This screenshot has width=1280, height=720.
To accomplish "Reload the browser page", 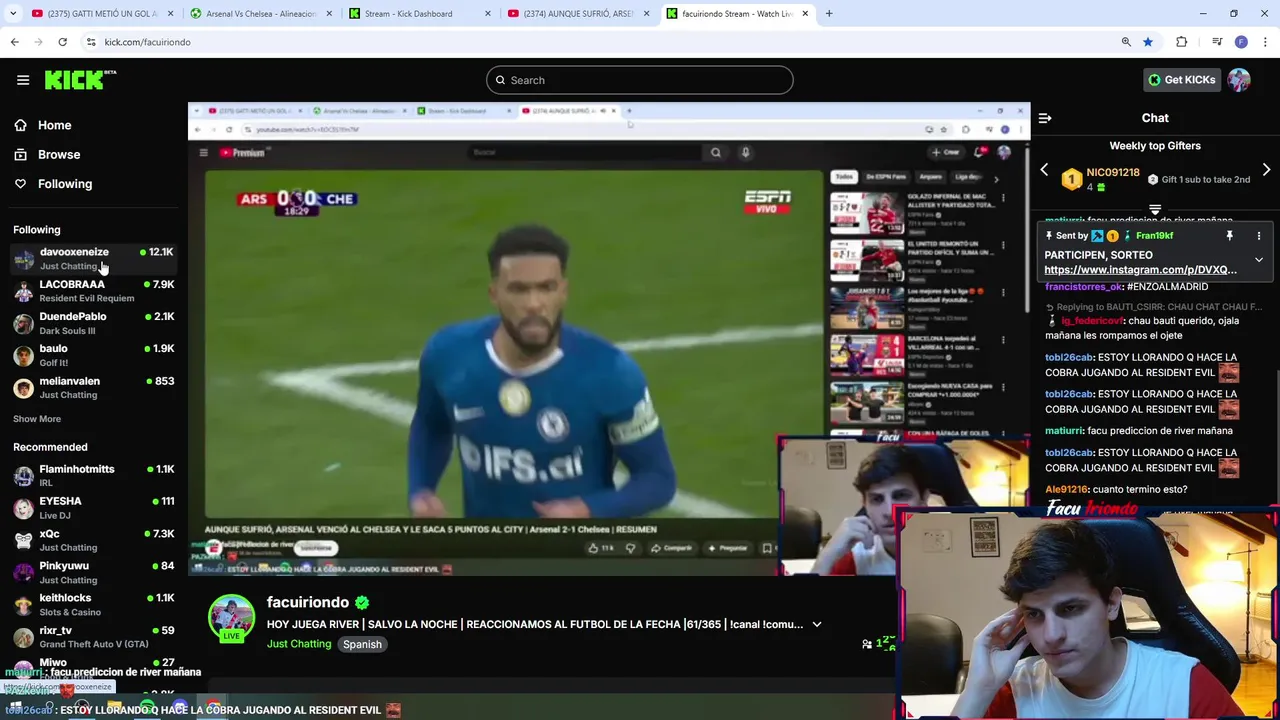I will [63, 42].
